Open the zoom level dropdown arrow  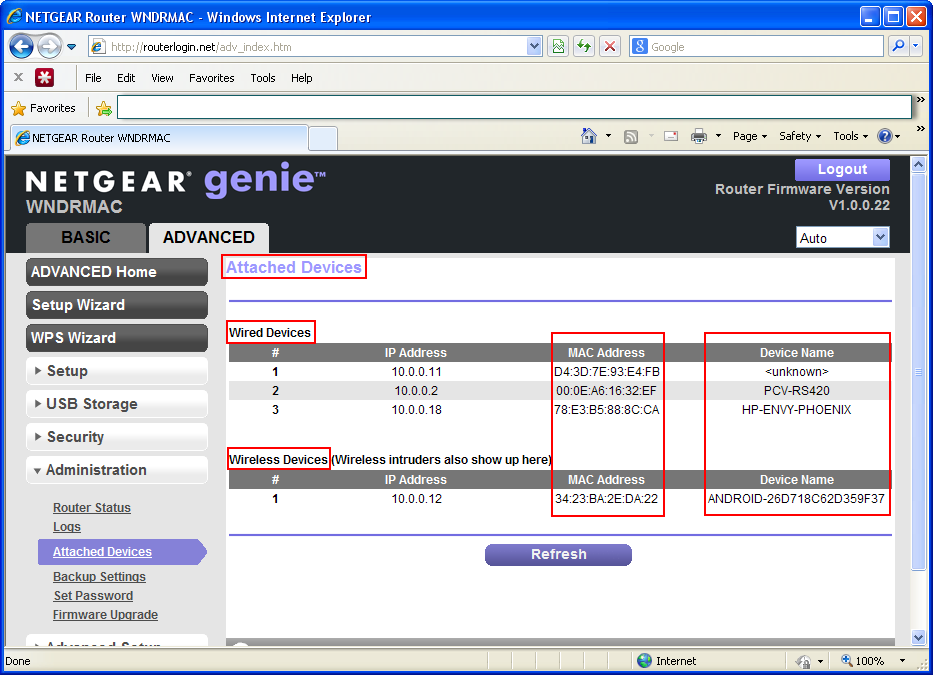903,661
